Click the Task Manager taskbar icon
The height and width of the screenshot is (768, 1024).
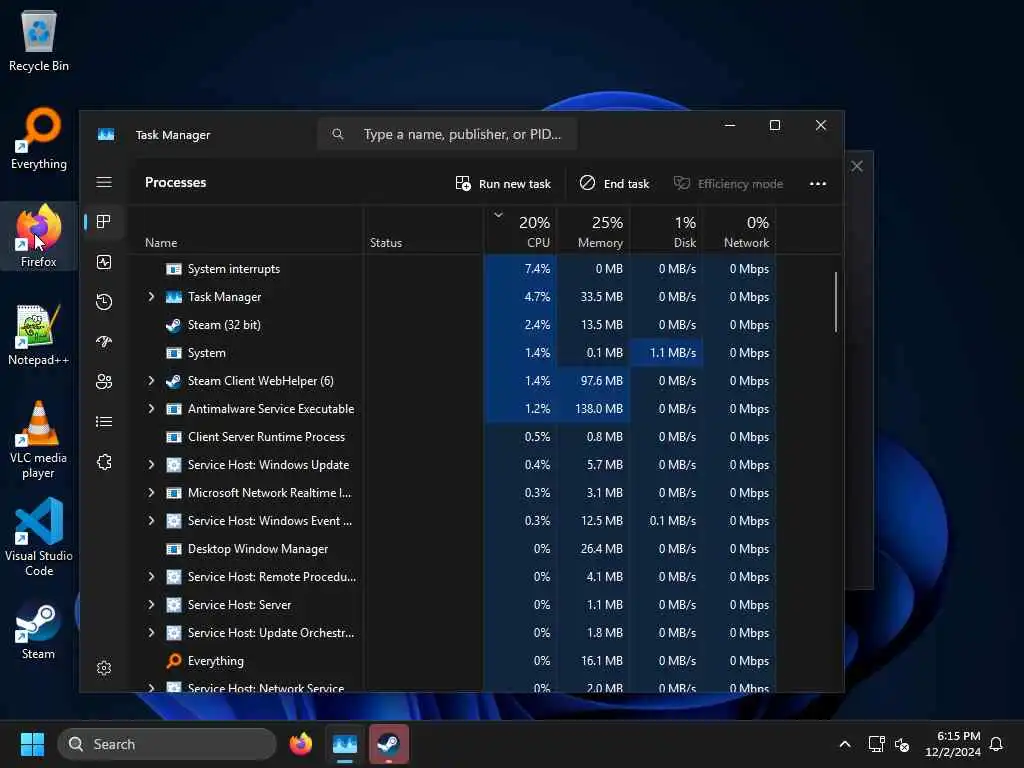click(x=345, y=744)
